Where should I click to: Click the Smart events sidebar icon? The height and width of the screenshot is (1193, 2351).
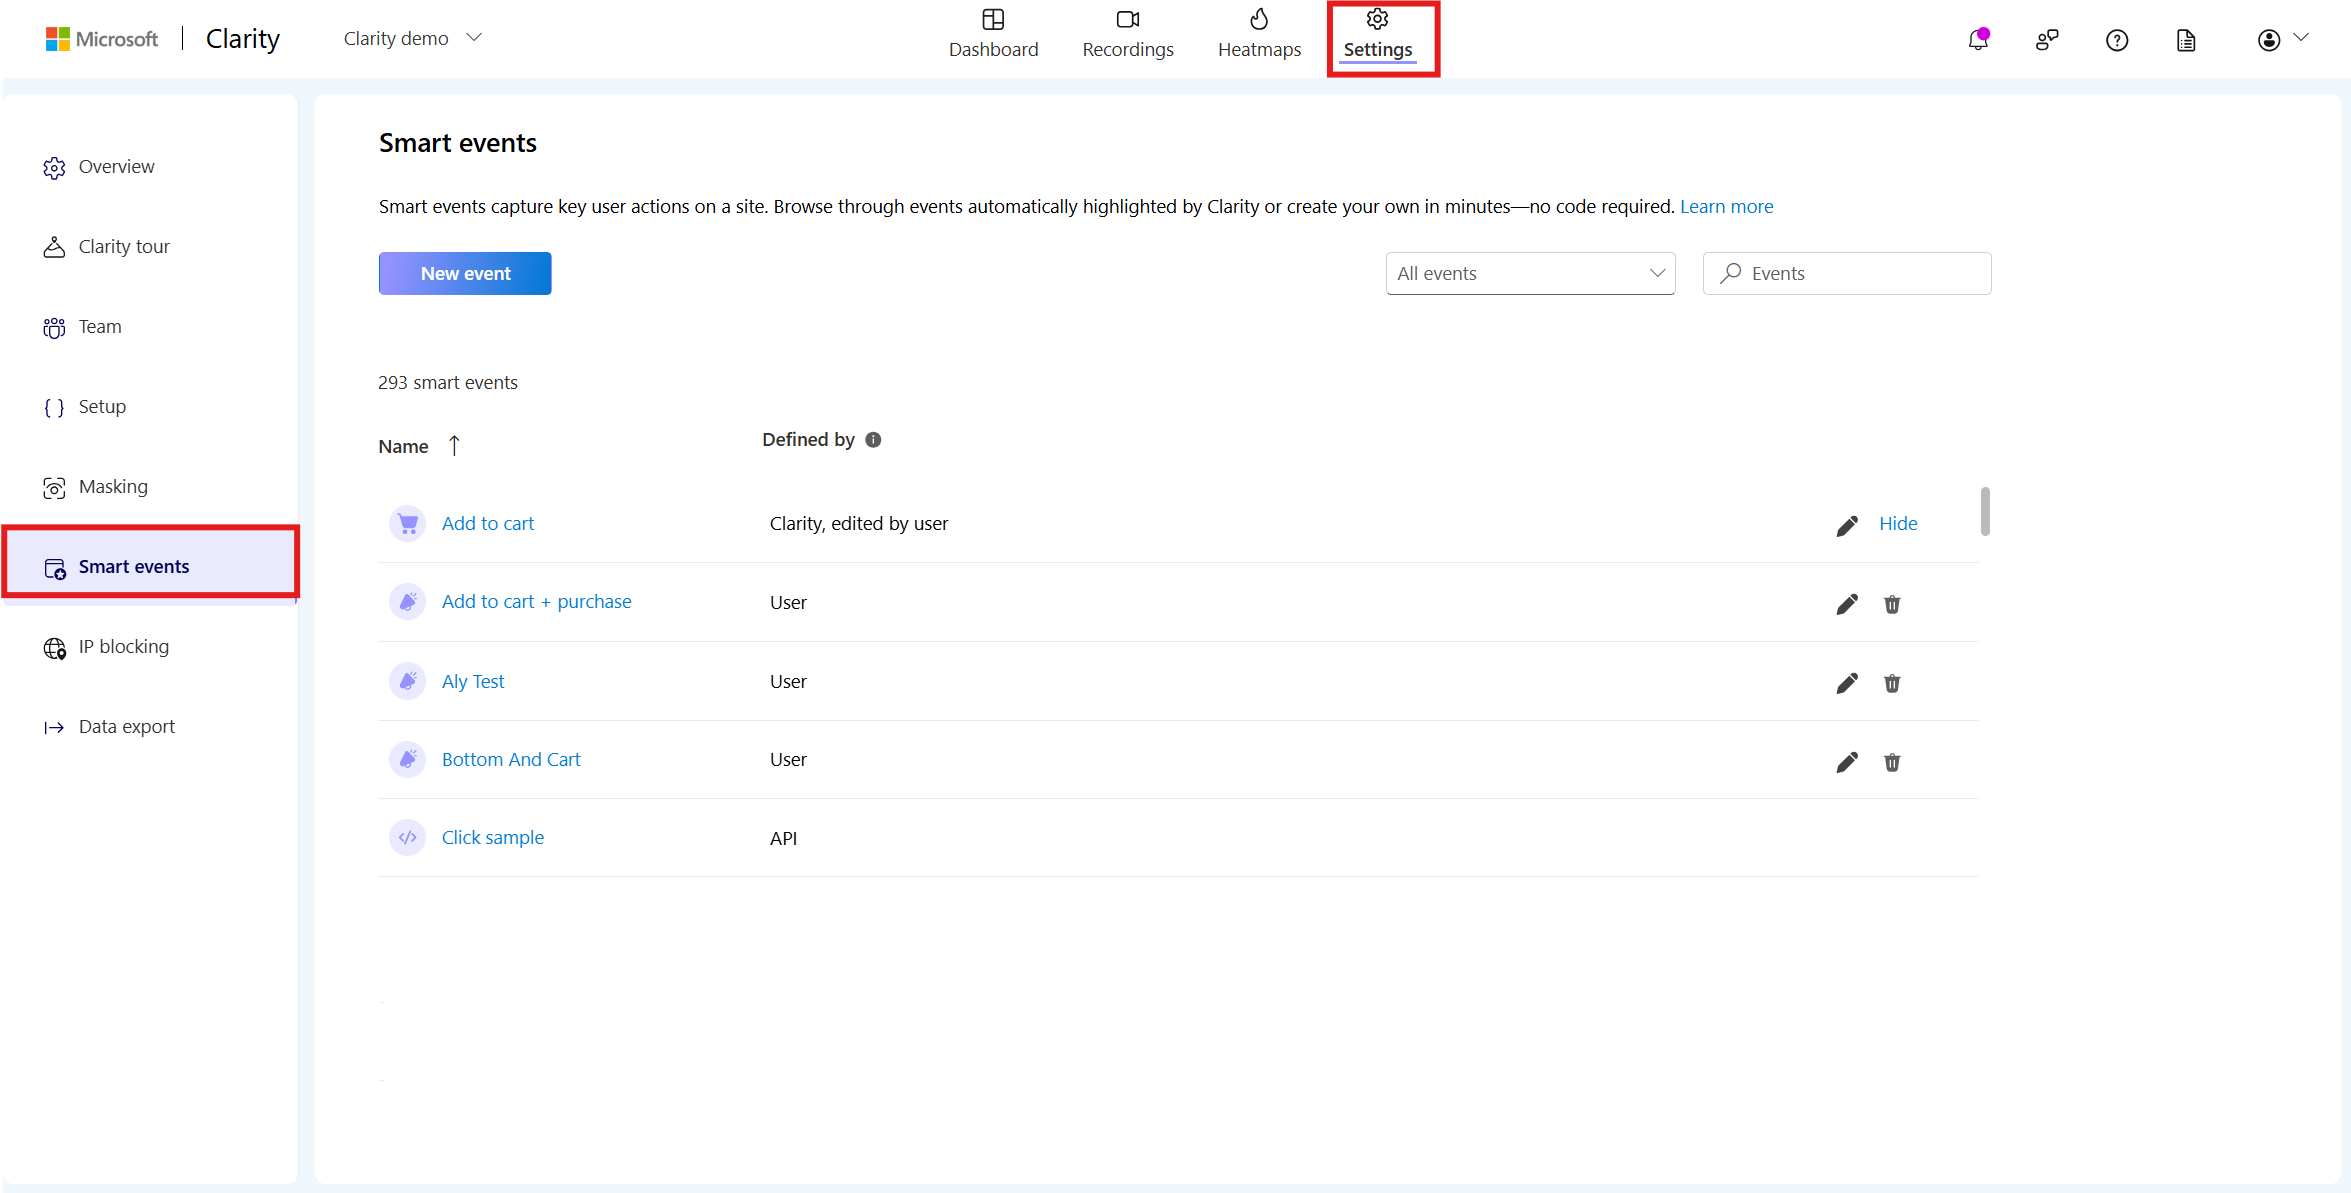[53, 565]
